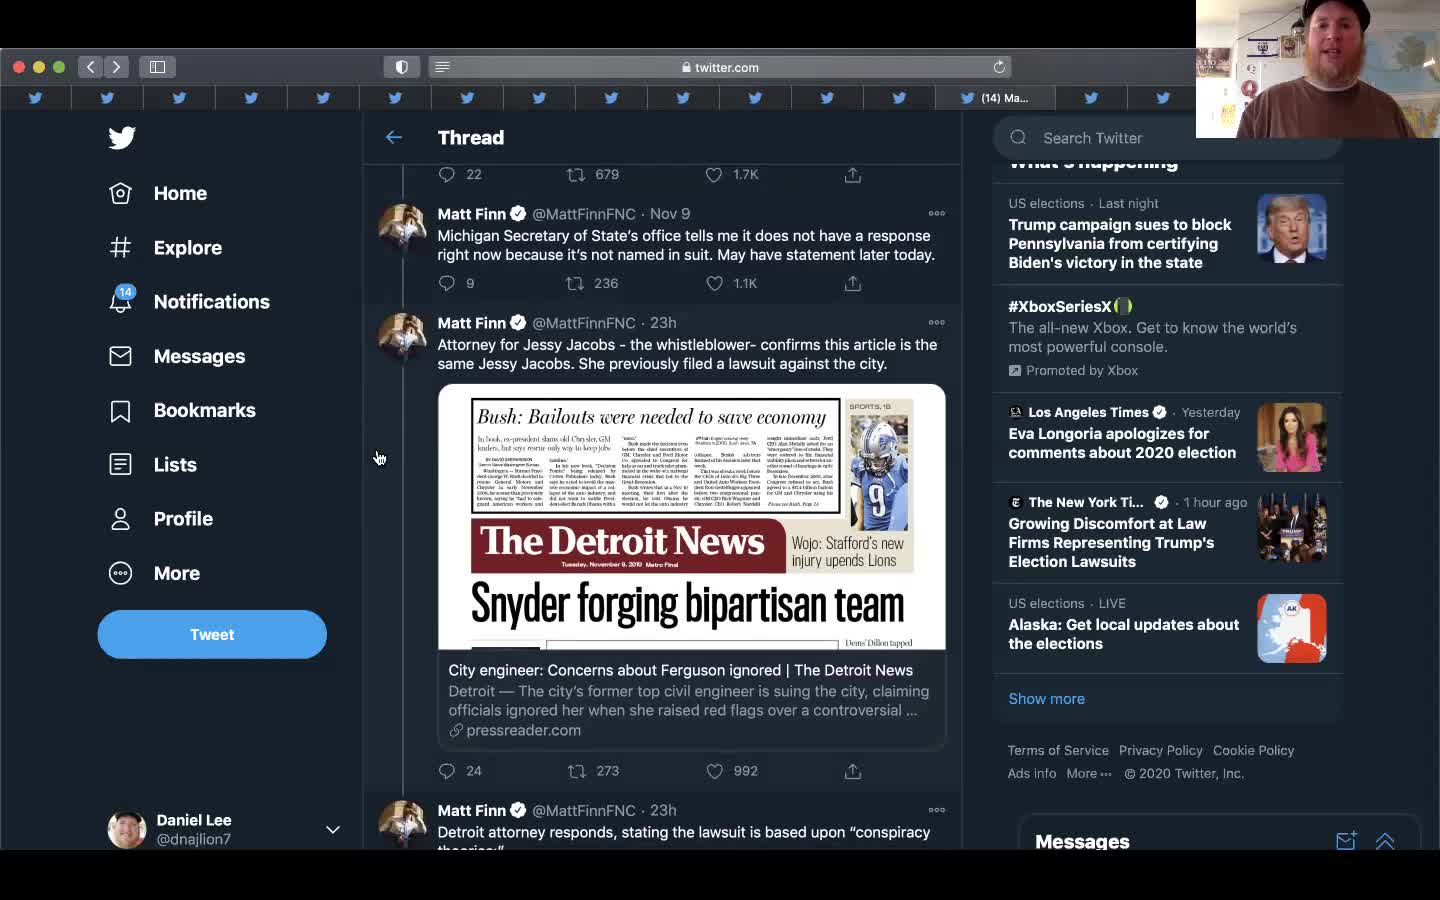Click Safari's back navigation button
1440x900 pixels.
[x=90, y=67]
